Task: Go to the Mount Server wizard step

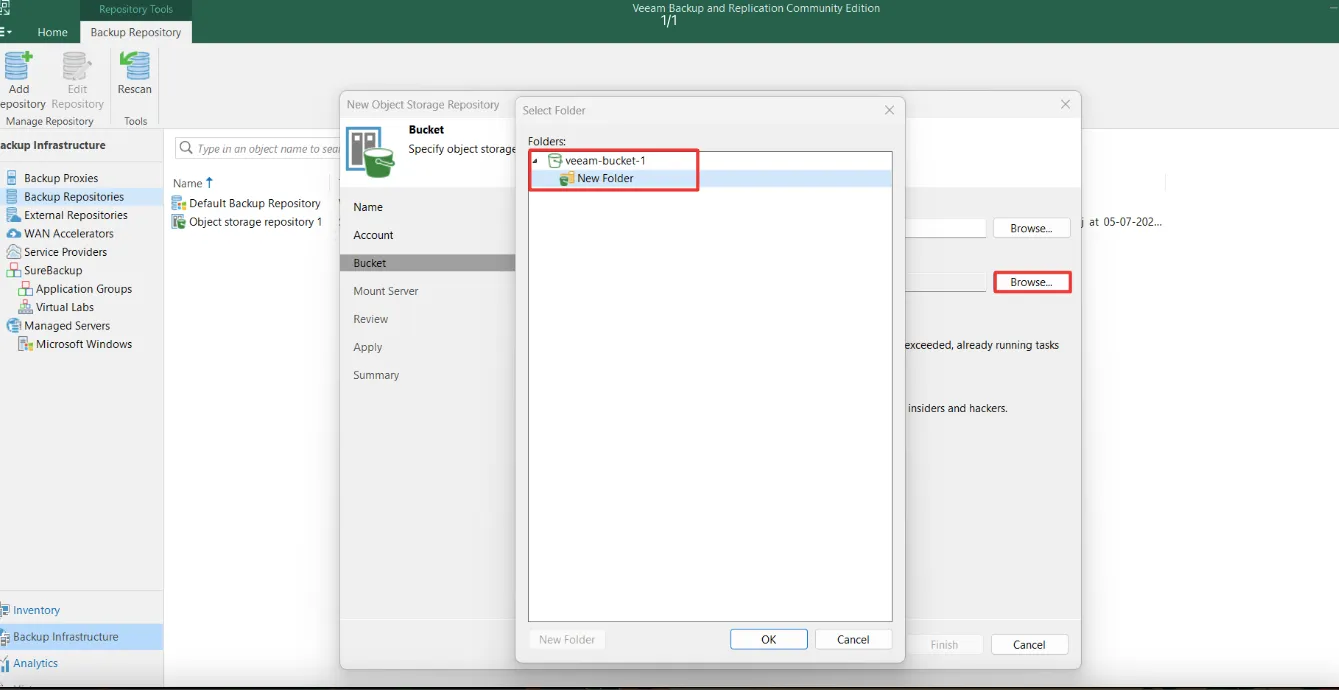Action: point(386,291)
